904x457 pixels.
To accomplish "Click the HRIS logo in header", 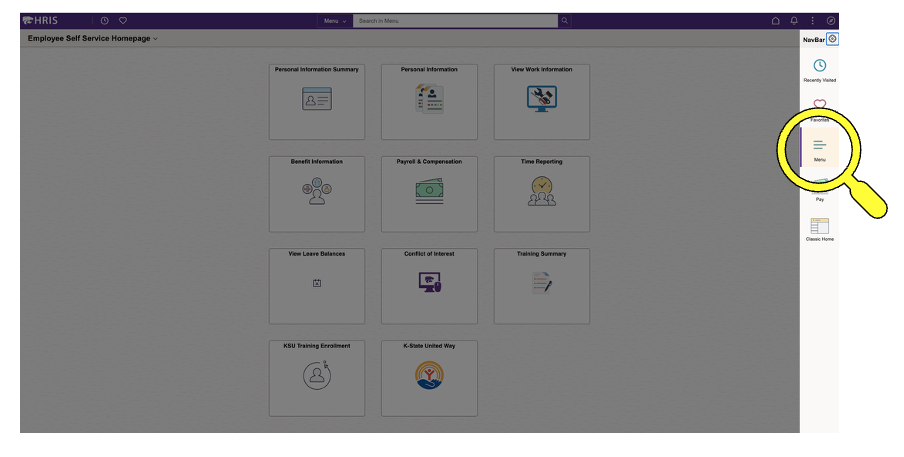I will (x=40, y=21).
